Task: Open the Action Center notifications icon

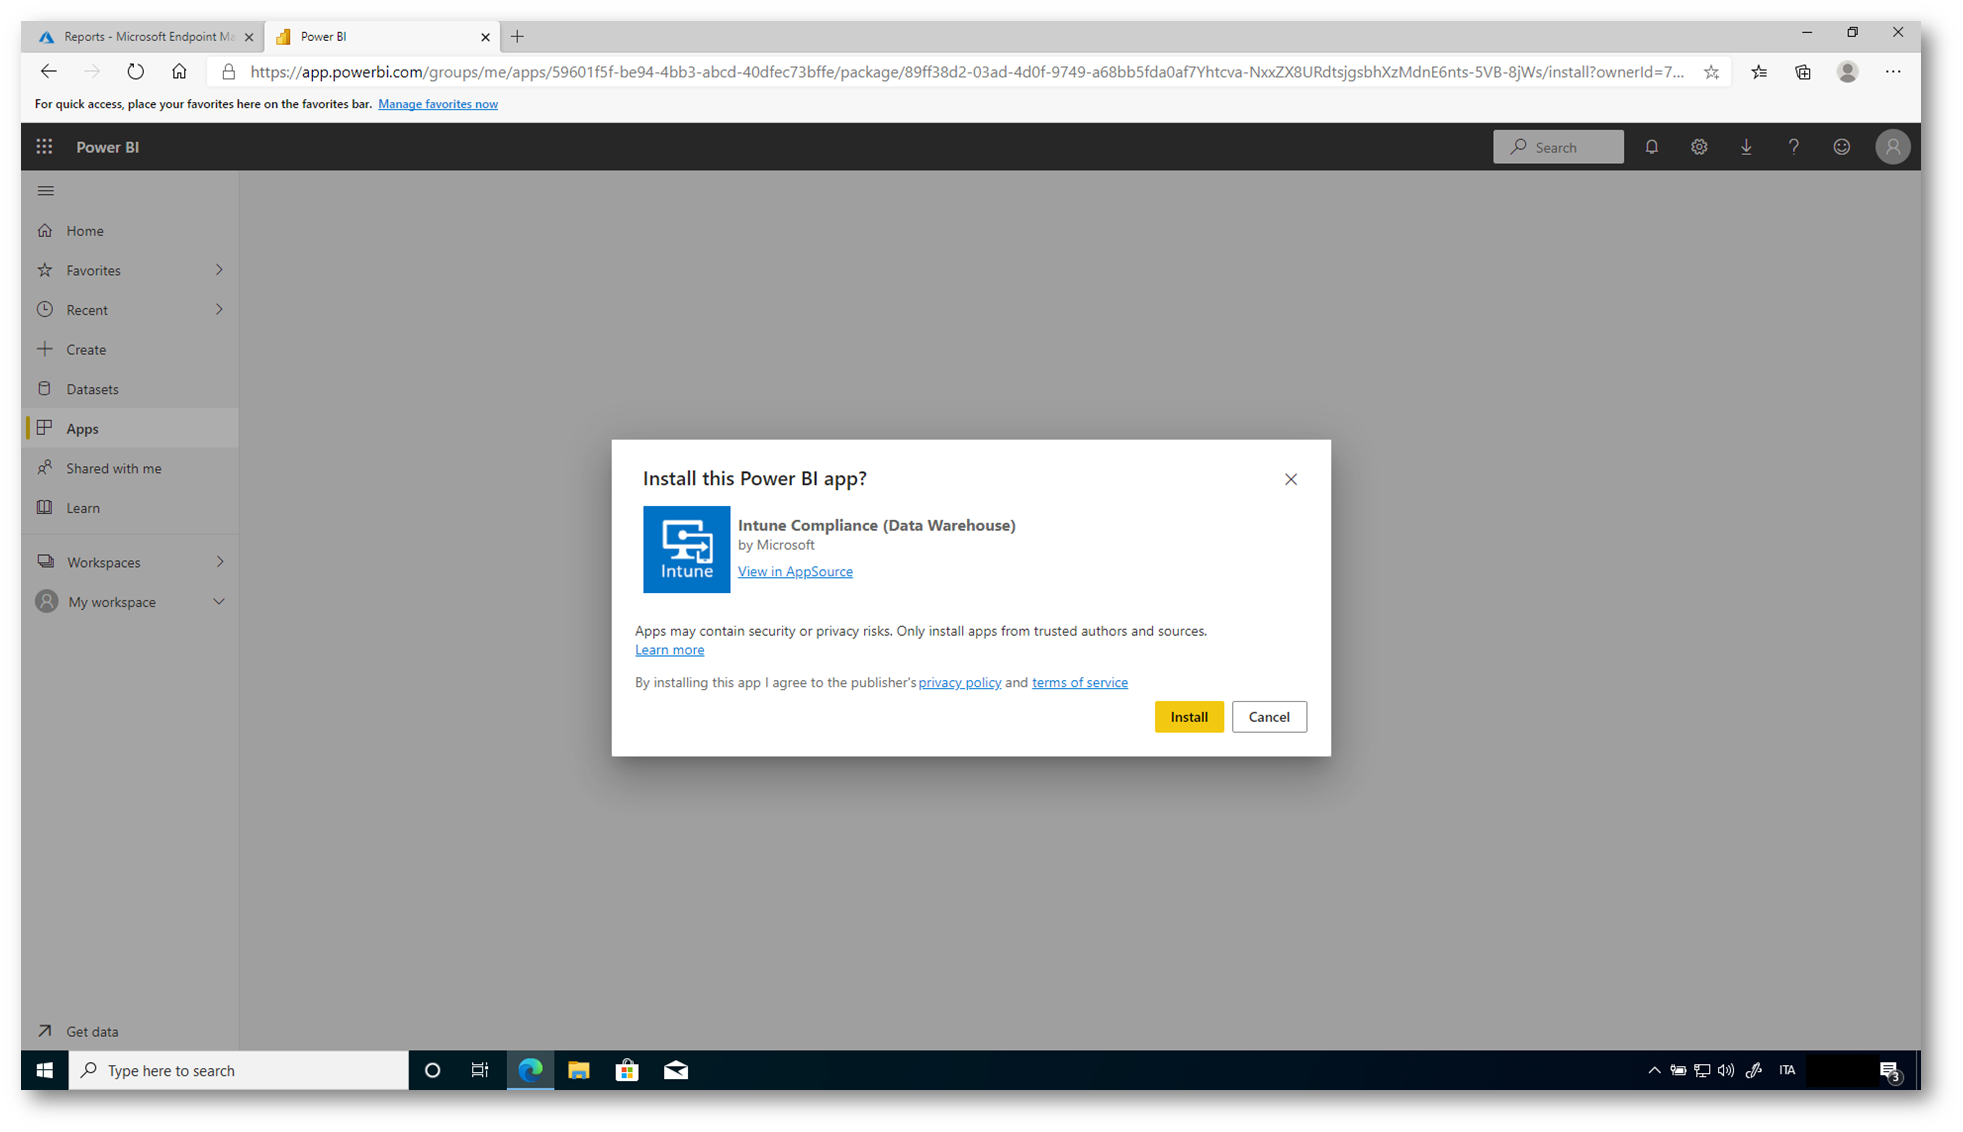Action: click(x=1889, y=1070)
